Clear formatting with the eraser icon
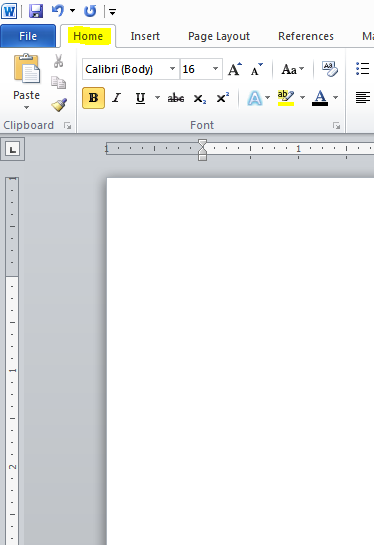The width and height of the screenshot is (374, 545). (x=330, y=69)
